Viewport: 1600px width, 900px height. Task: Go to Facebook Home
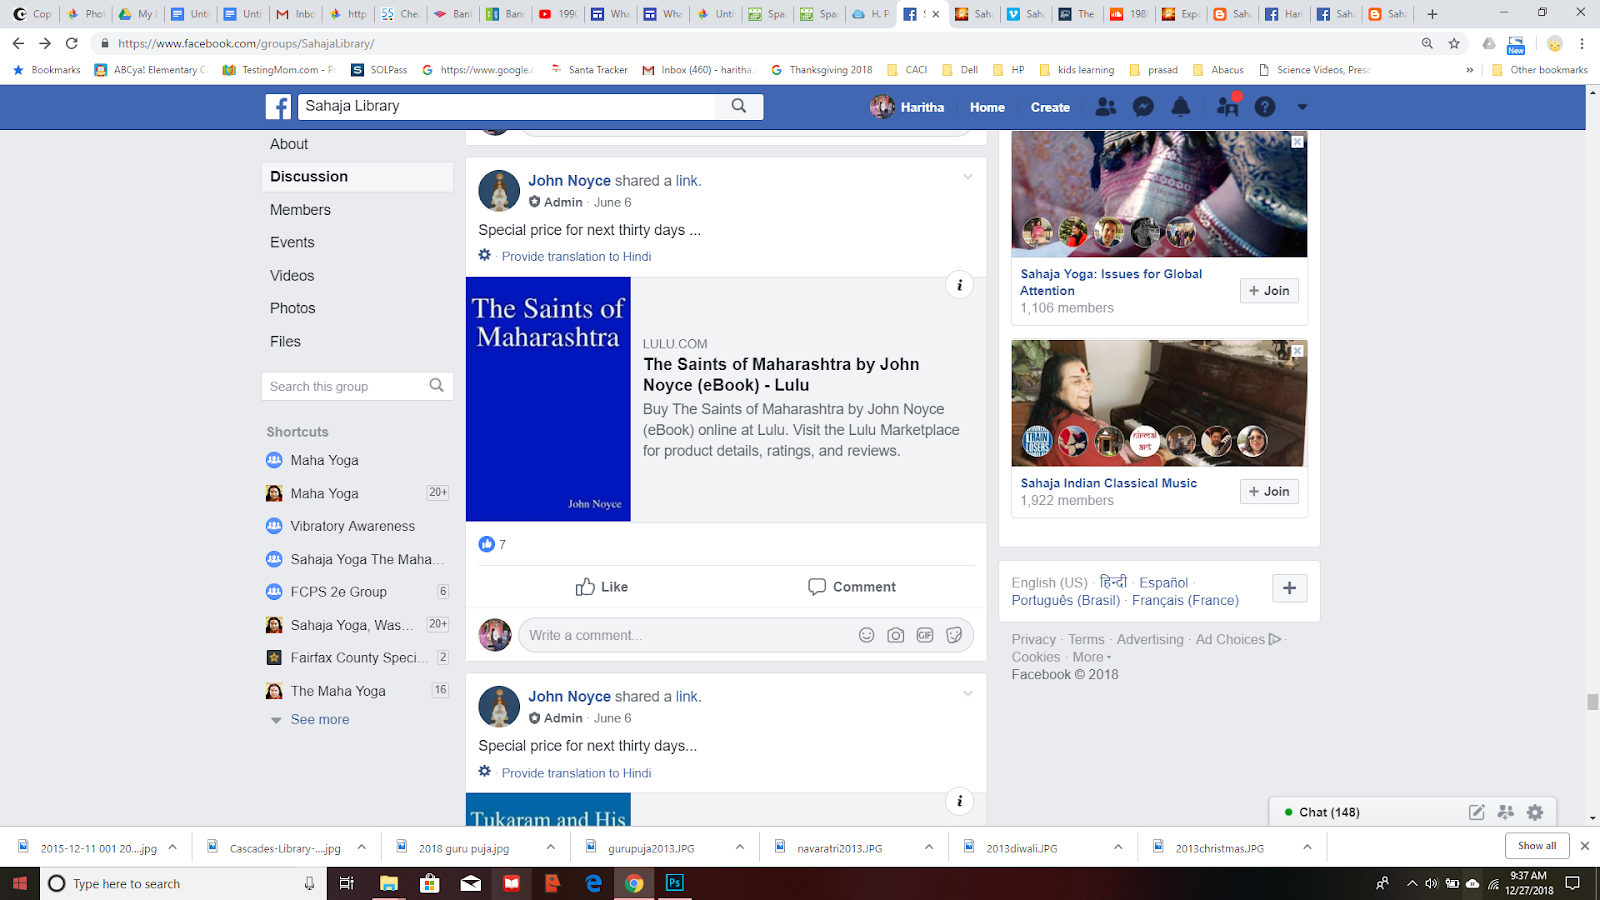pyautogui.click(x=987, y=107)
